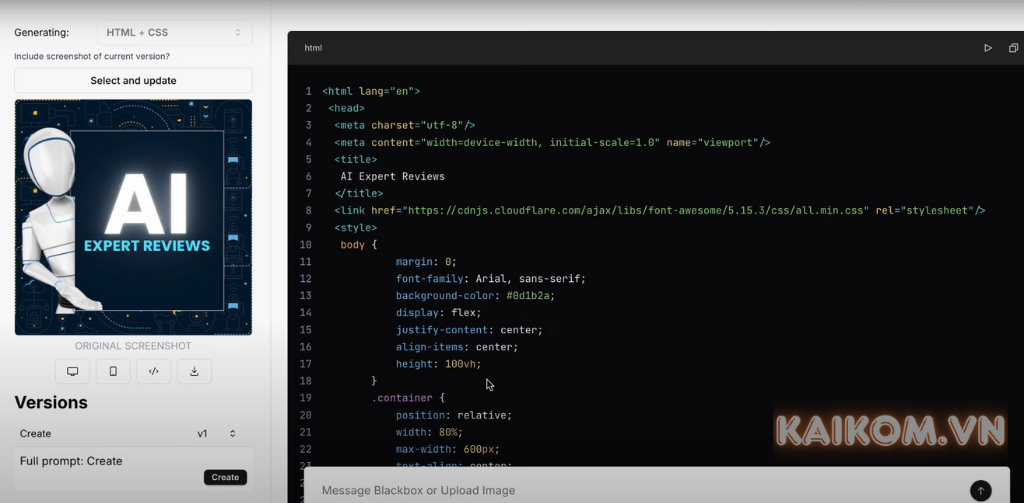Click the margin: 0 line
The height and width of the screenshot is (503, 1024).
(x=426, y=261)
